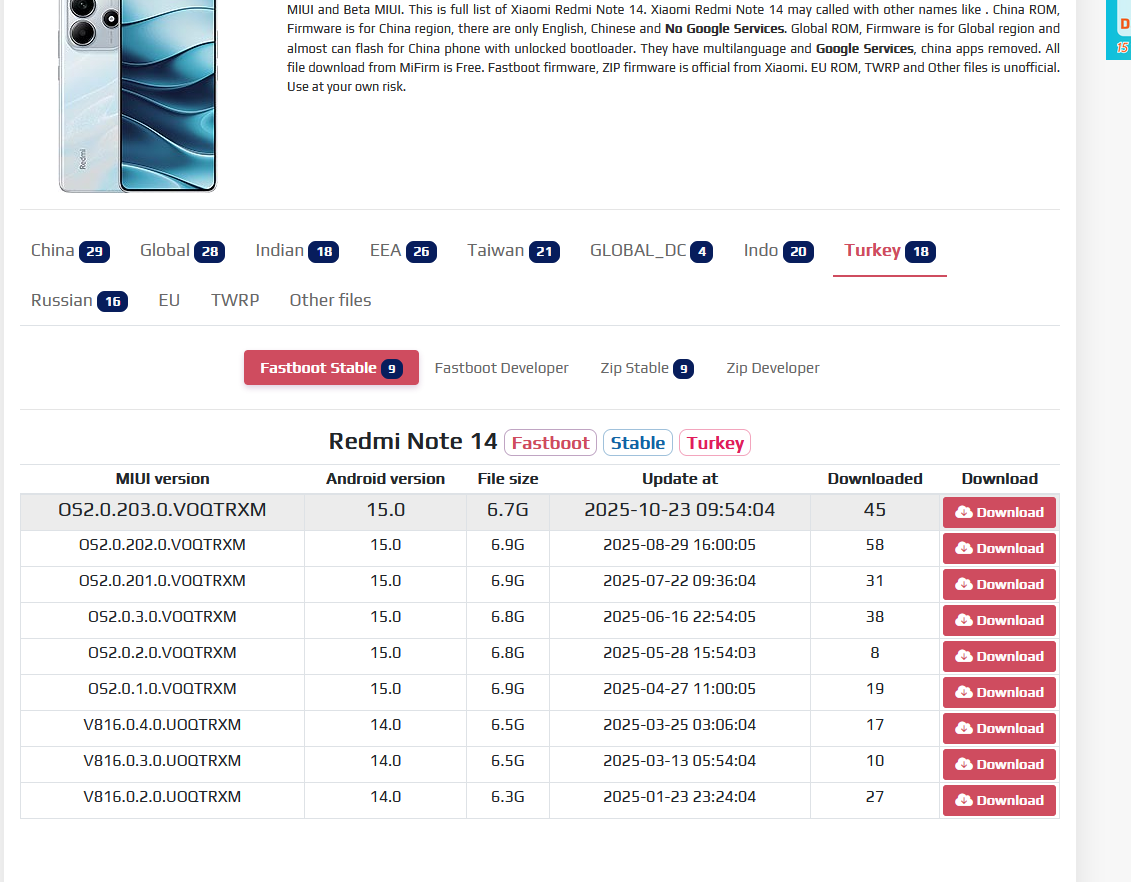1131x882 pixels.
Task: Select the Turkey region tab
Action: [889, 251]
